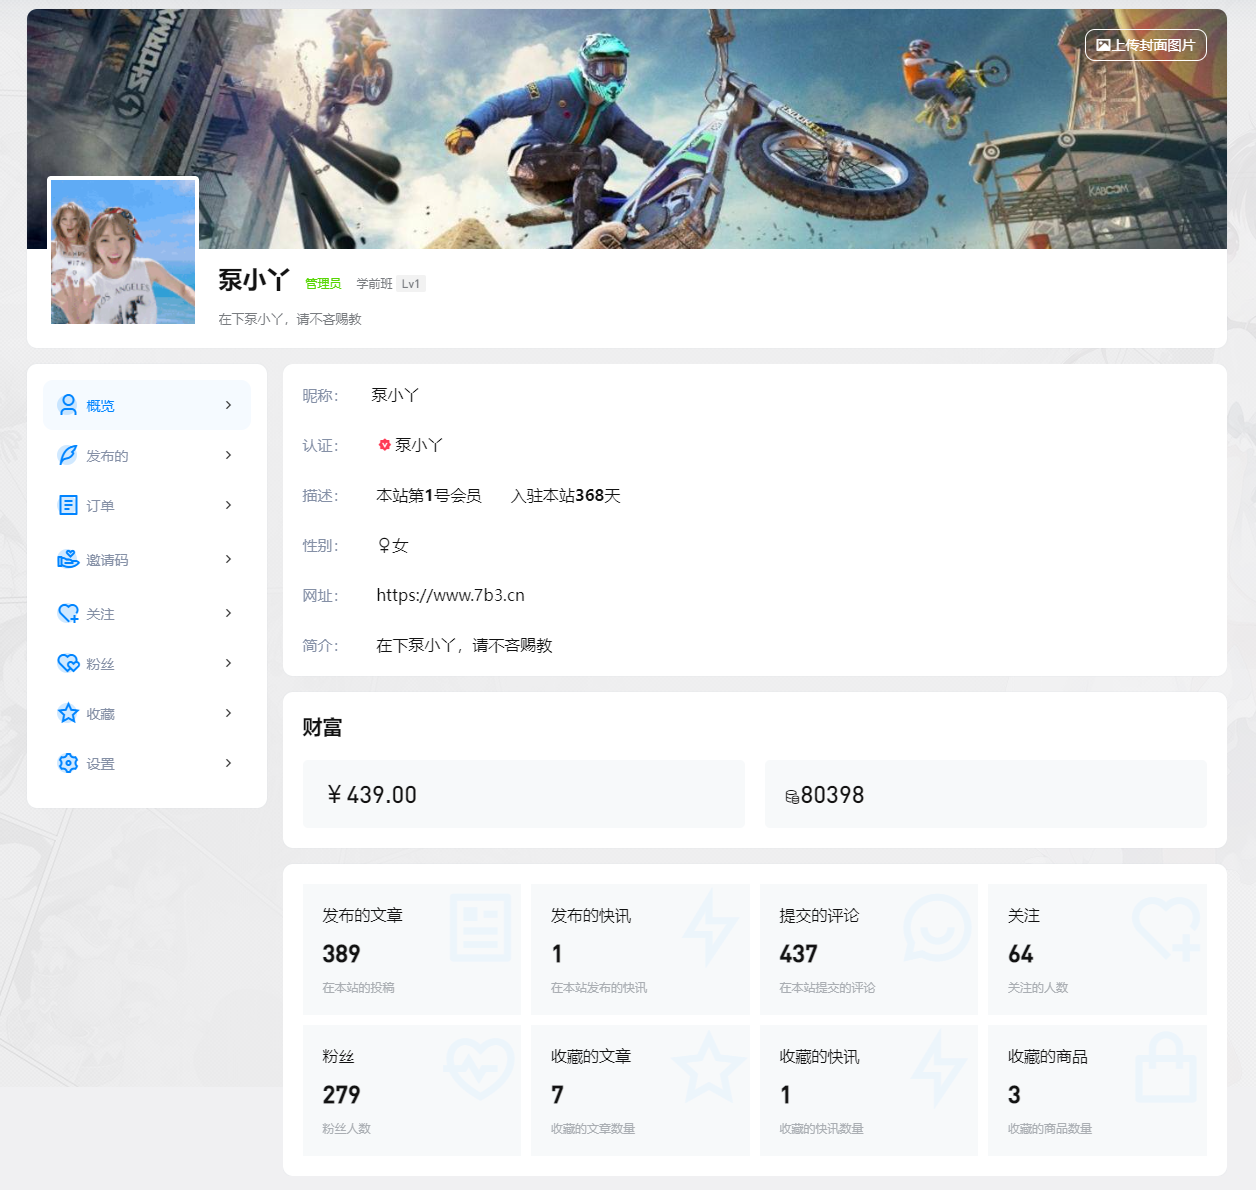Click the 简介 text 在下泵小丫，请不吝赐教
Screen dimensions: 1256x1190
click(x=464, y=646)
